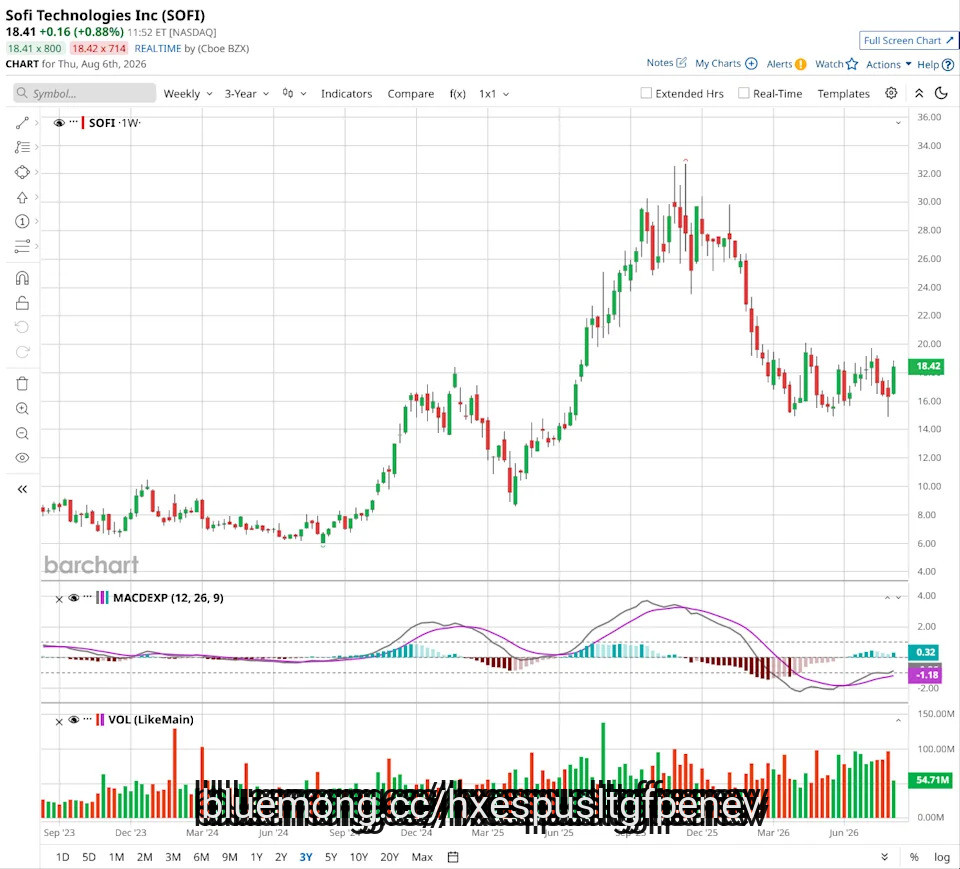Remove the VOL indicator pane

pos(59,721)
